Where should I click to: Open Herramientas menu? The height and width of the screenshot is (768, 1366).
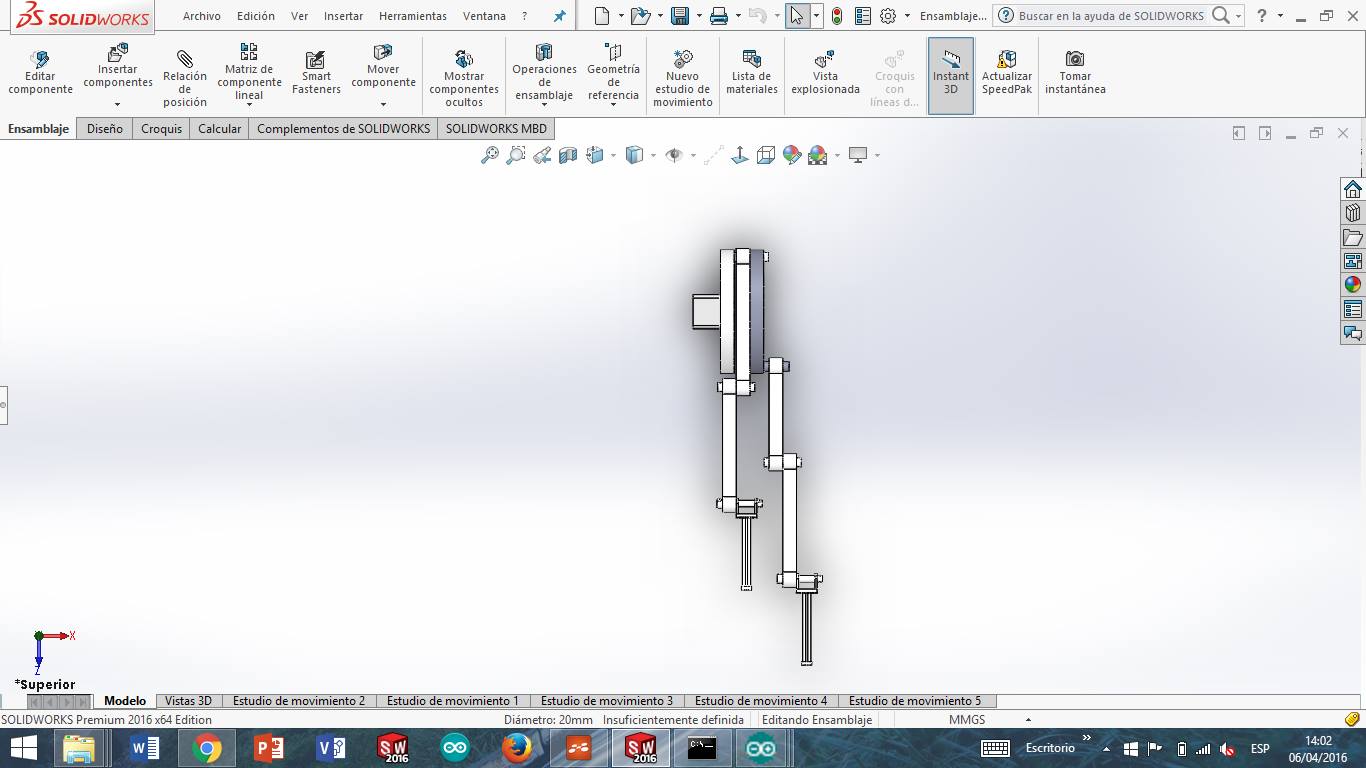(x=413, y=16)
